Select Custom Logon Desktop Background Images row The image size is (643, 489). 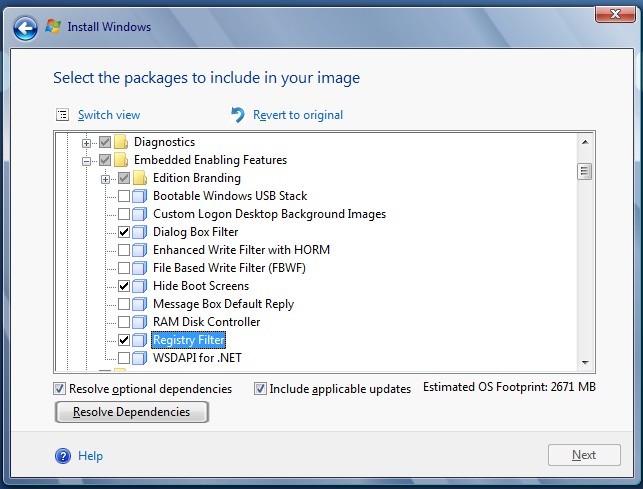click(x=269, y=214)
